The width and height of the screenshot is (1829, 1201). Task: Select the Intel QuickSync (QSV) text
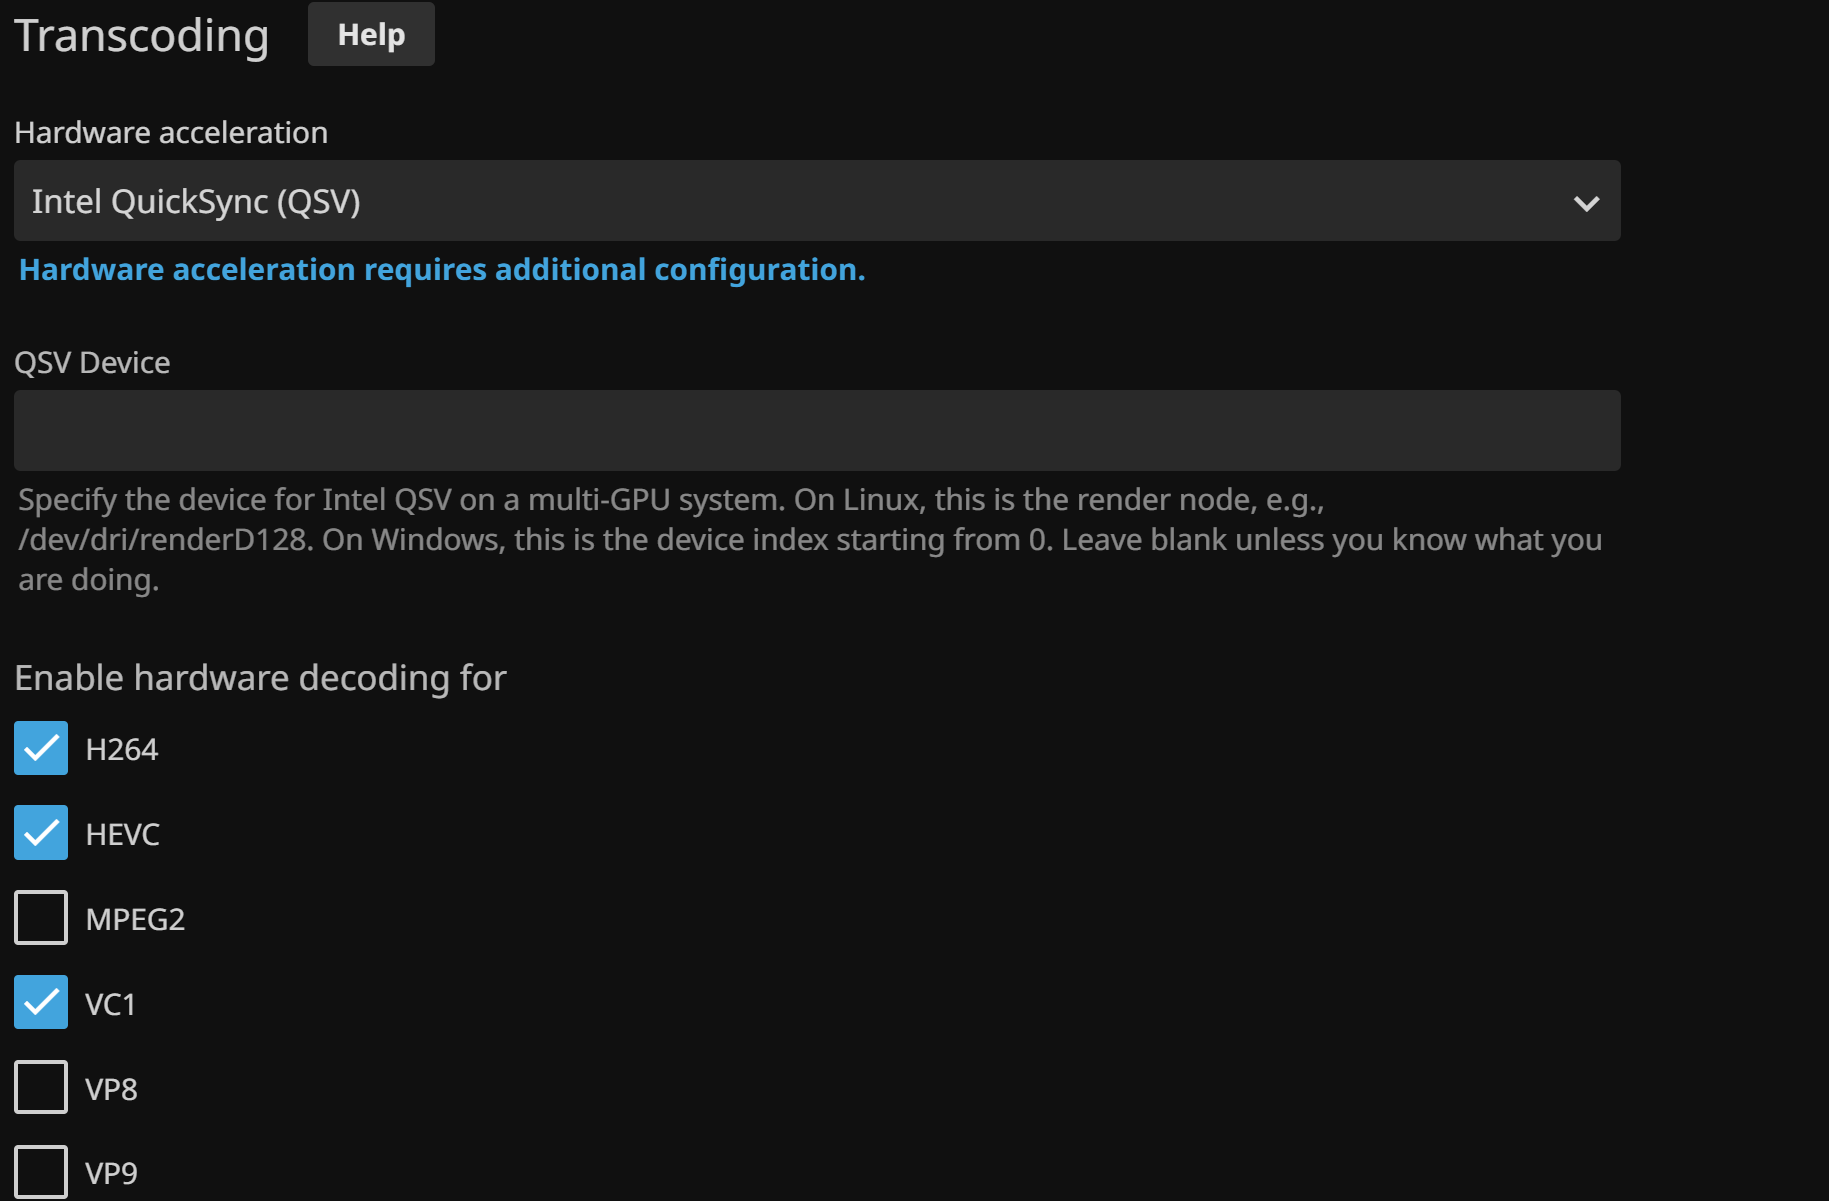click(x=196, y=202)
